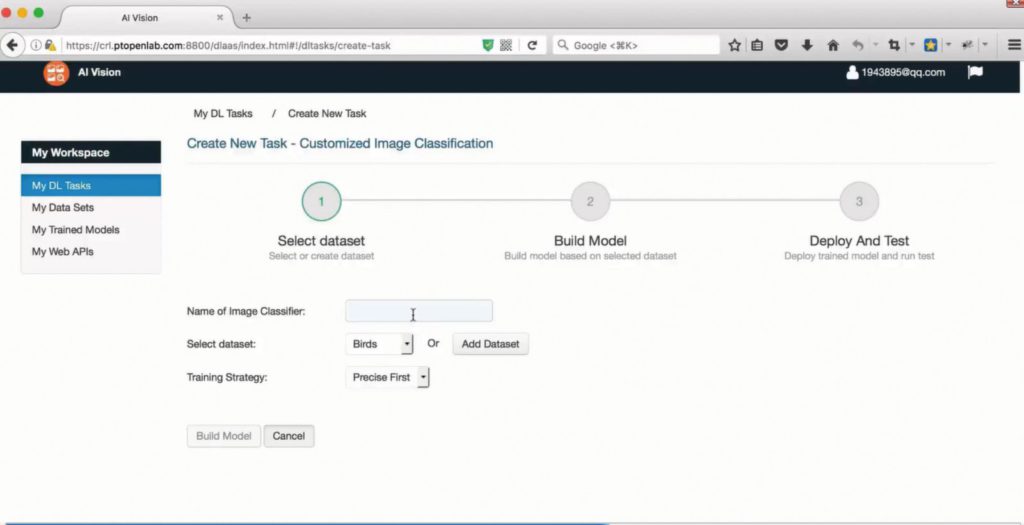
Task: Open the Training Strategy Precise First dropdown
Action: pos(388,378)
